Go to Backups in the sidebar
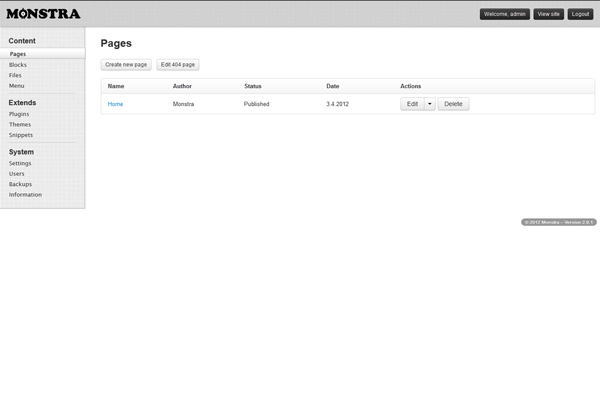Image resolution: width=600 pixels, height=400 pixels. click(x=20, y=184)
